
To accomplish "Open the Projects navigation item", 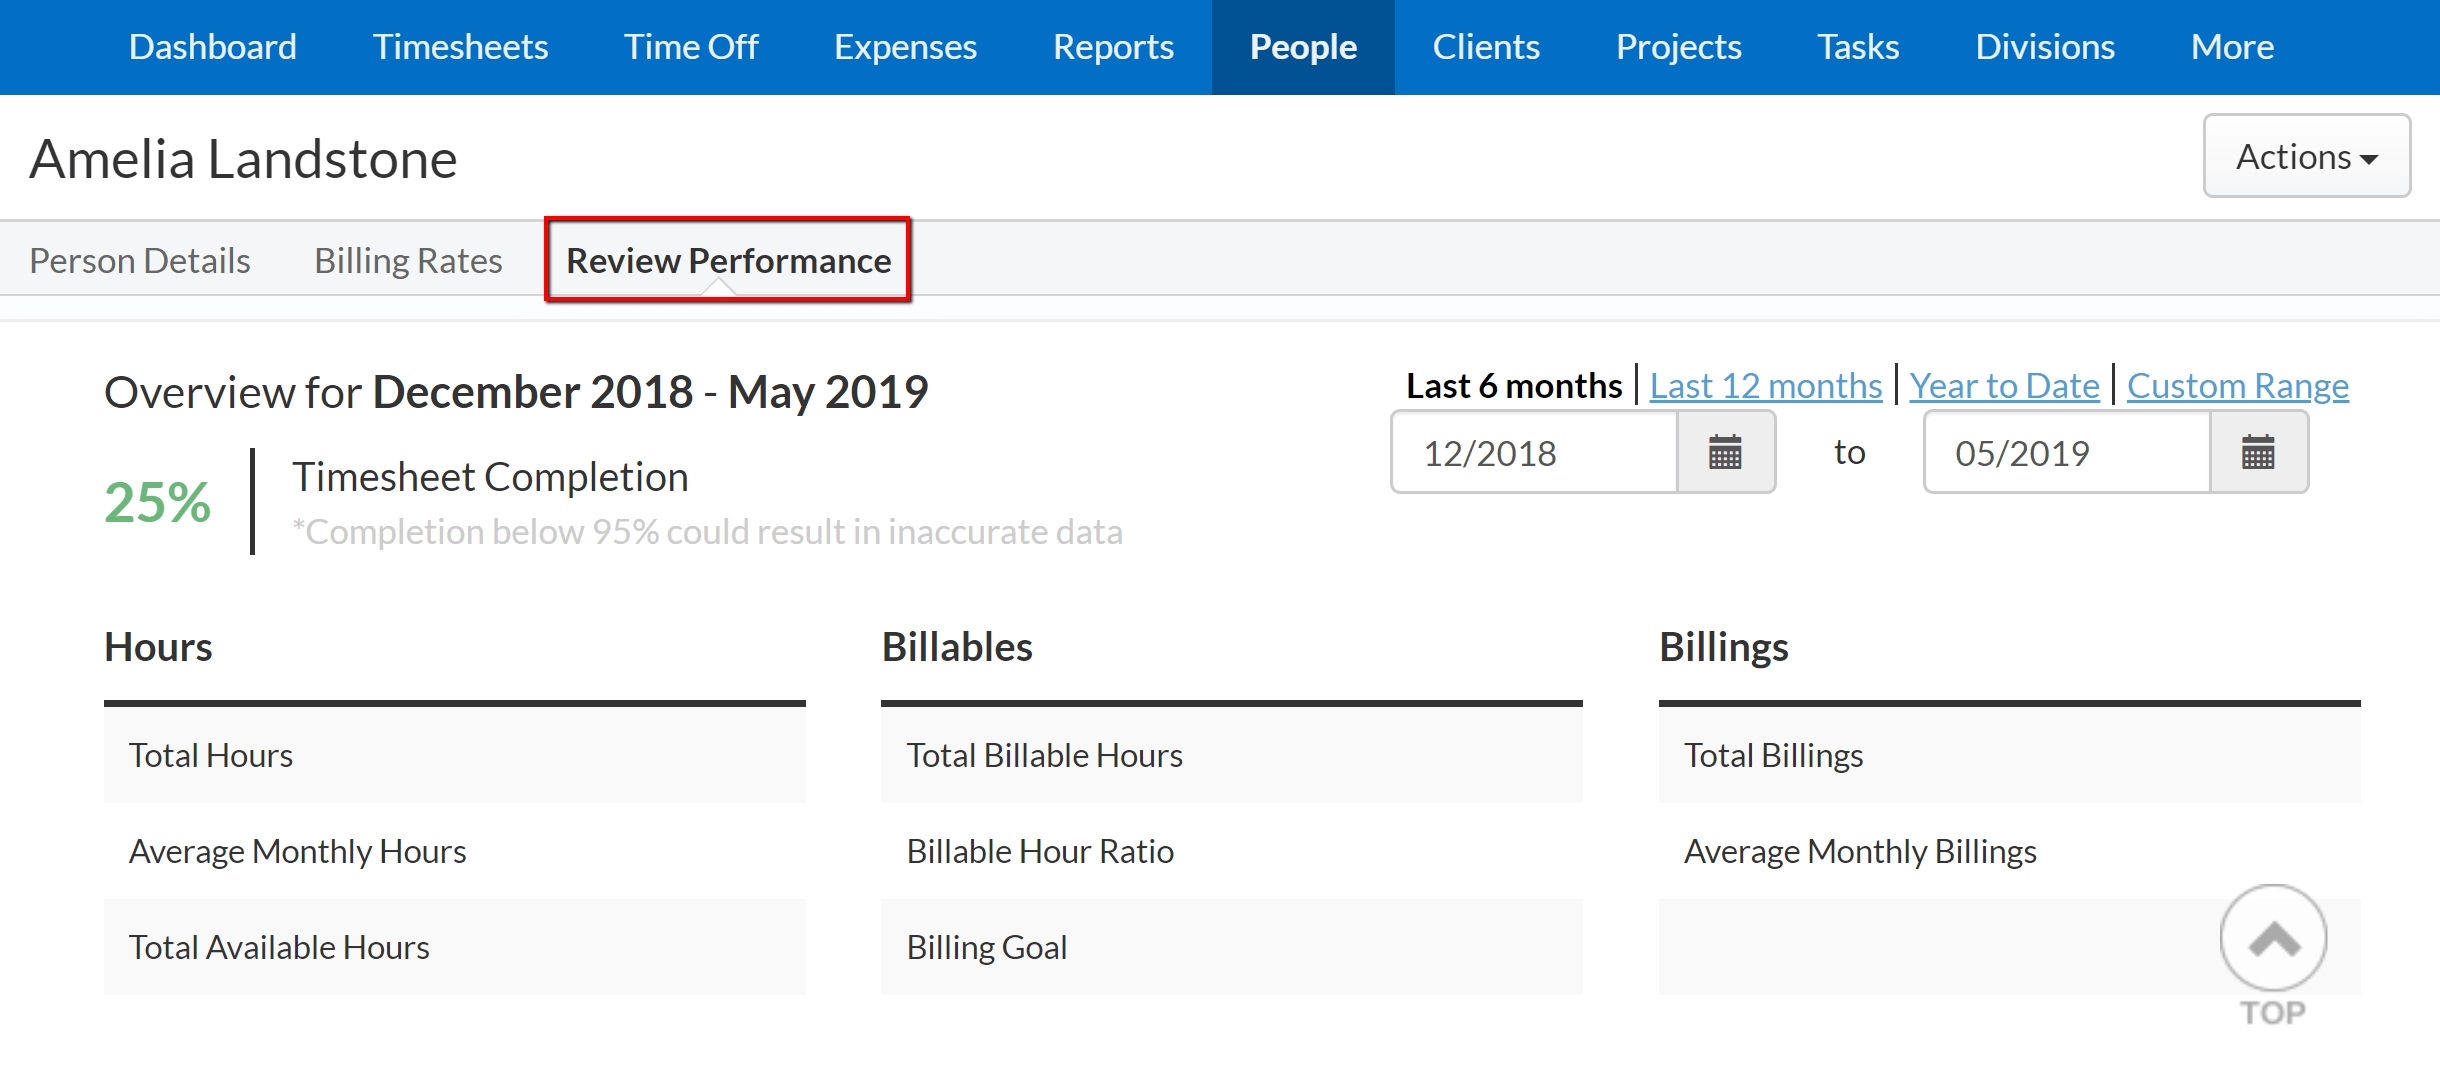I will 1679,47.
